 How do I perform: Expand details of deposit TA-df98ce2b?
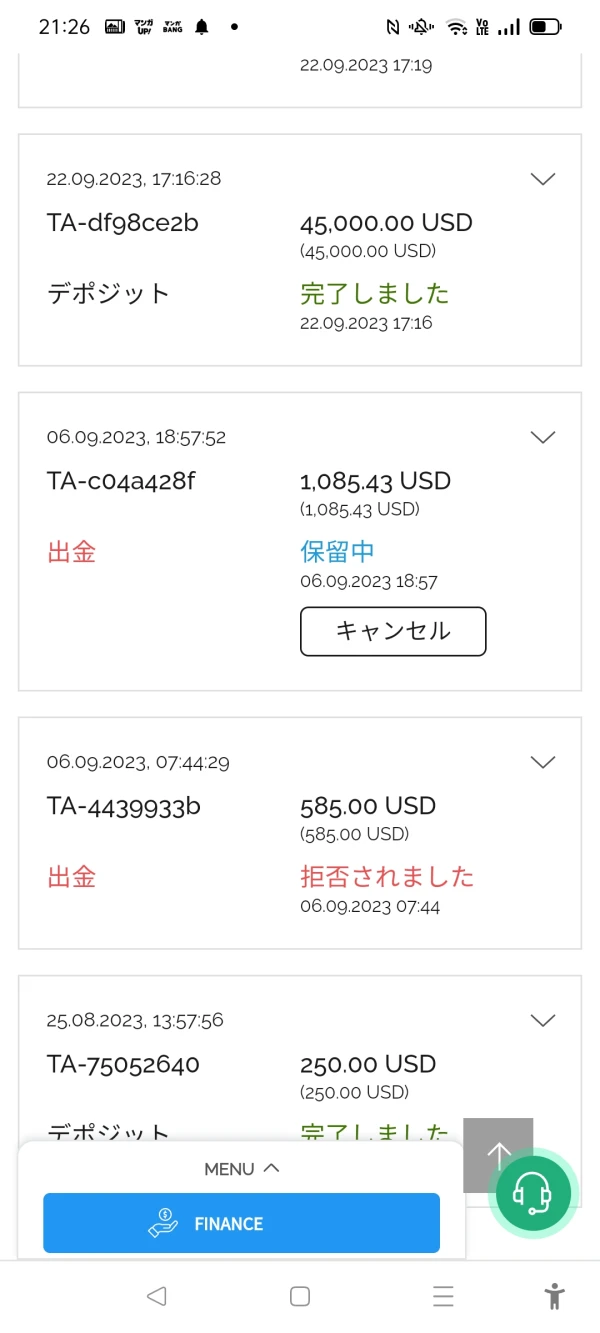542,179
